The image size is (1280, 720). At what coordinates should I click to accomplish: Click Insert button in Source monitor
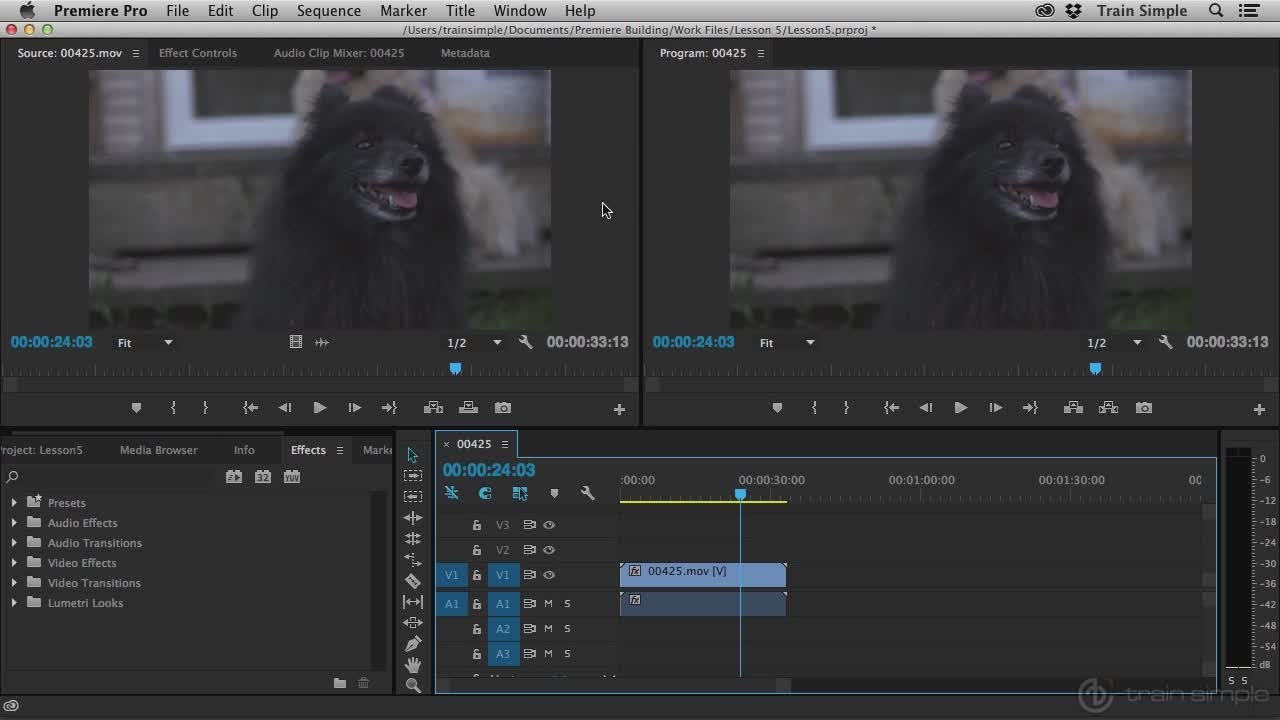433,408
